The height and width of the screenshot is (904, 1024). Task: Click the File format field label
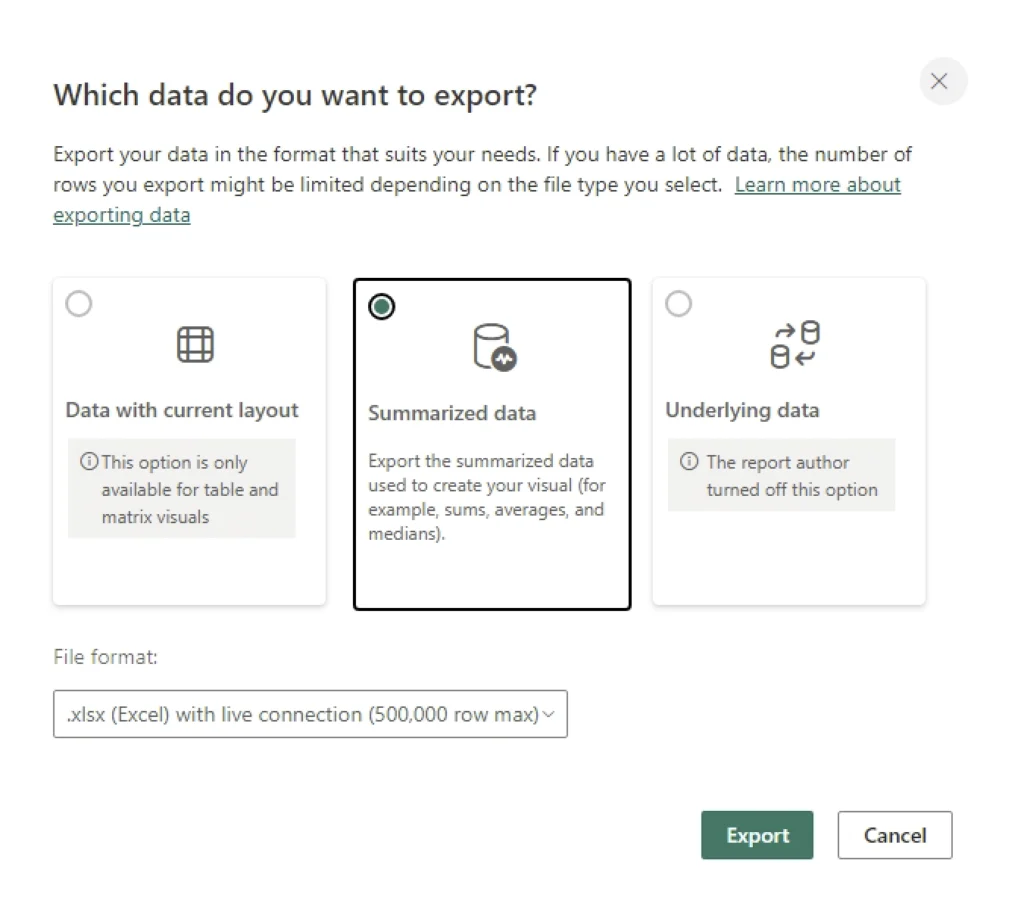[105, 657]
